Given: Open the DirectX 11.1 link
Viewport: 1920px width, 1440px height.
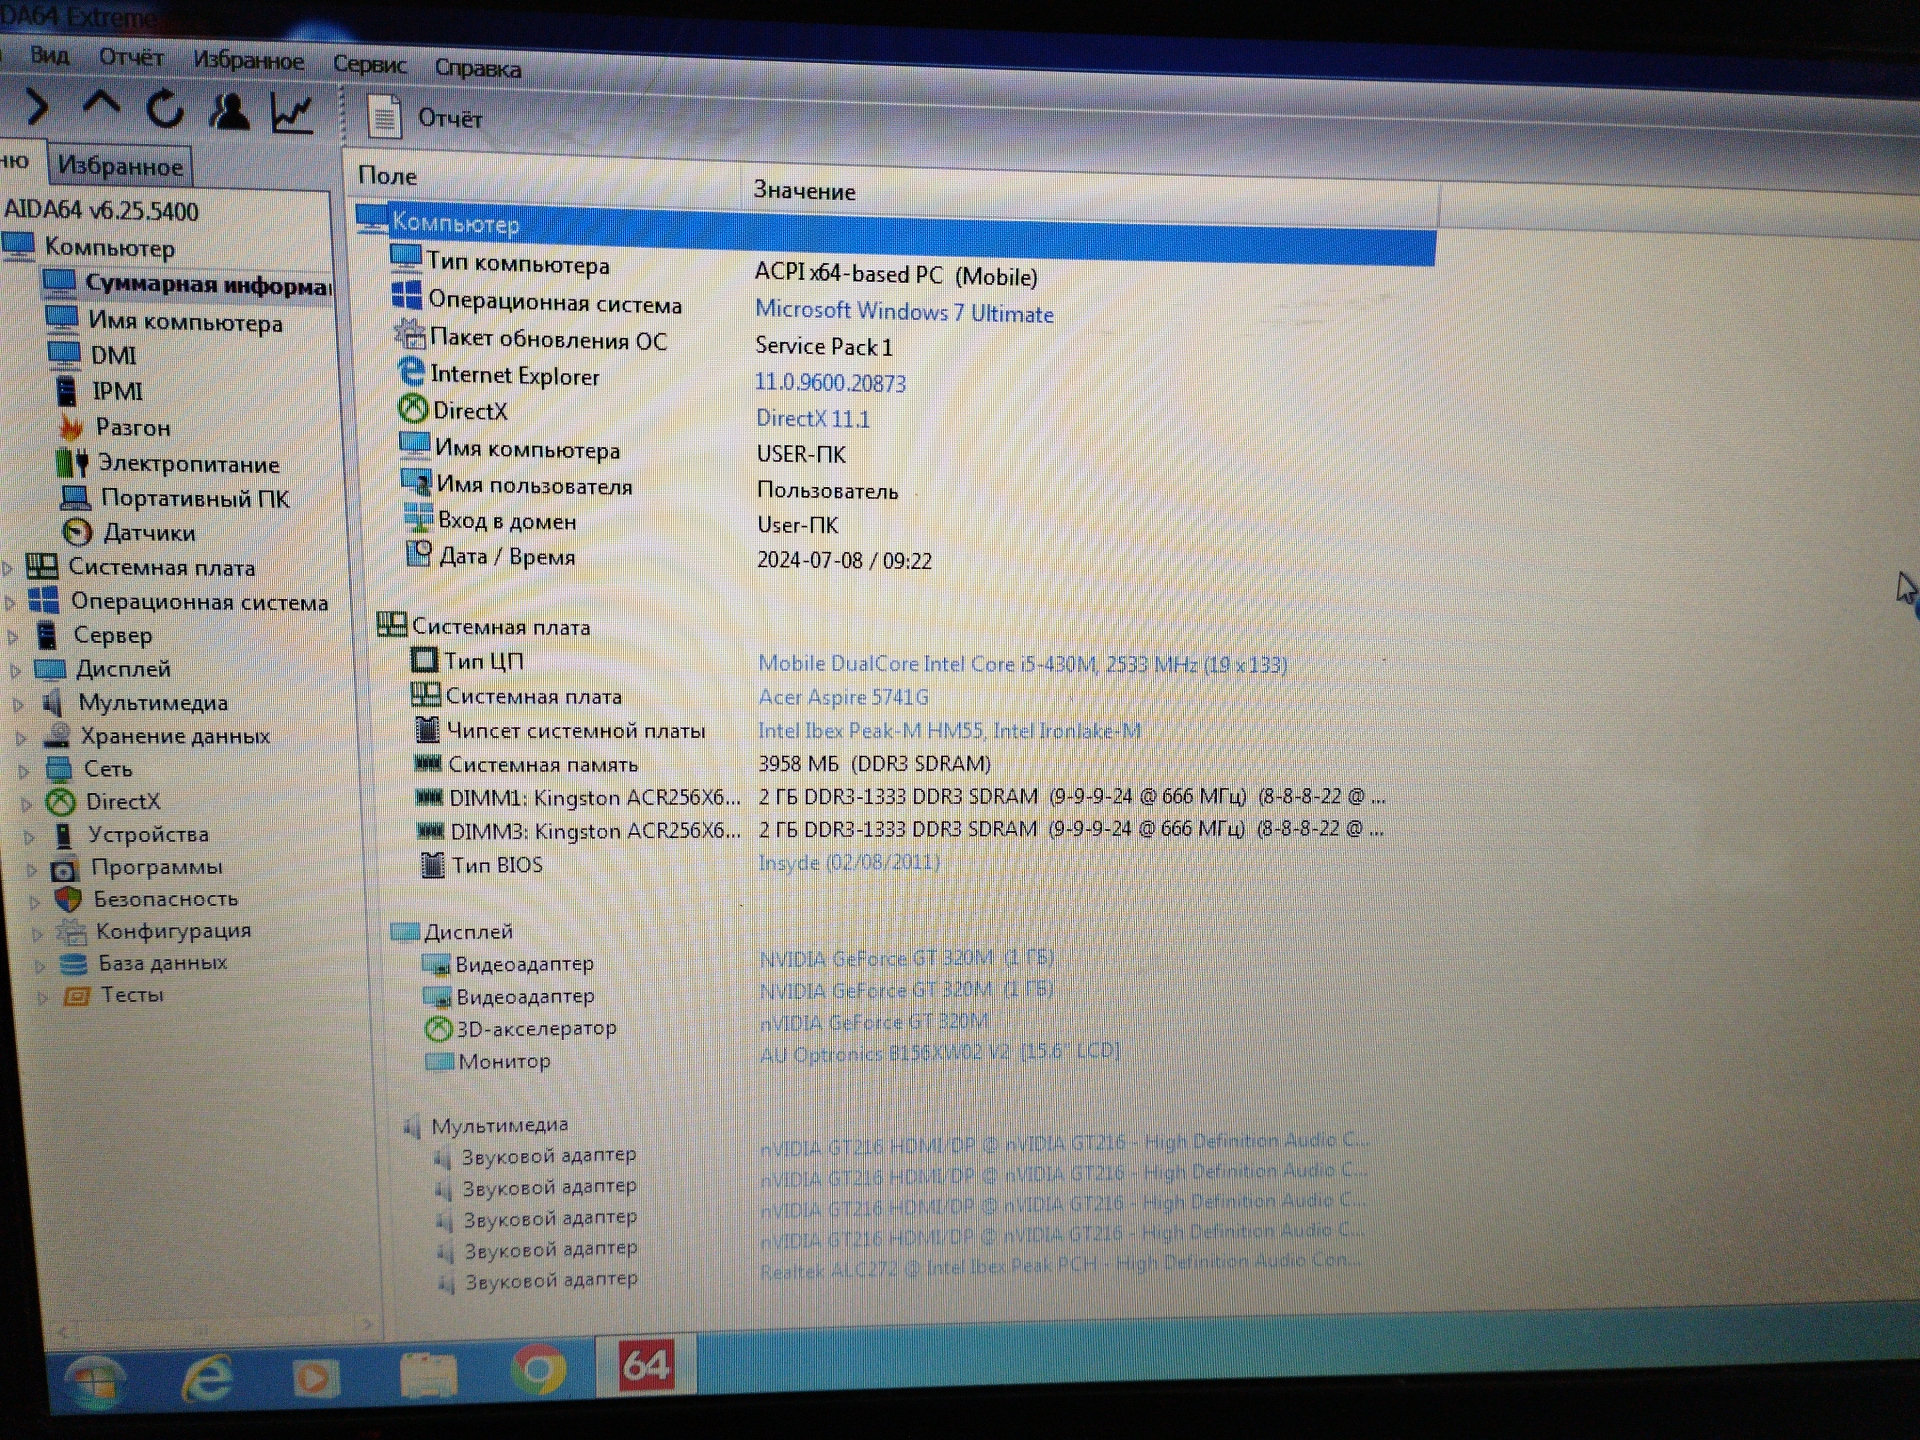Looking at the screenshot, I should [812, 418].
